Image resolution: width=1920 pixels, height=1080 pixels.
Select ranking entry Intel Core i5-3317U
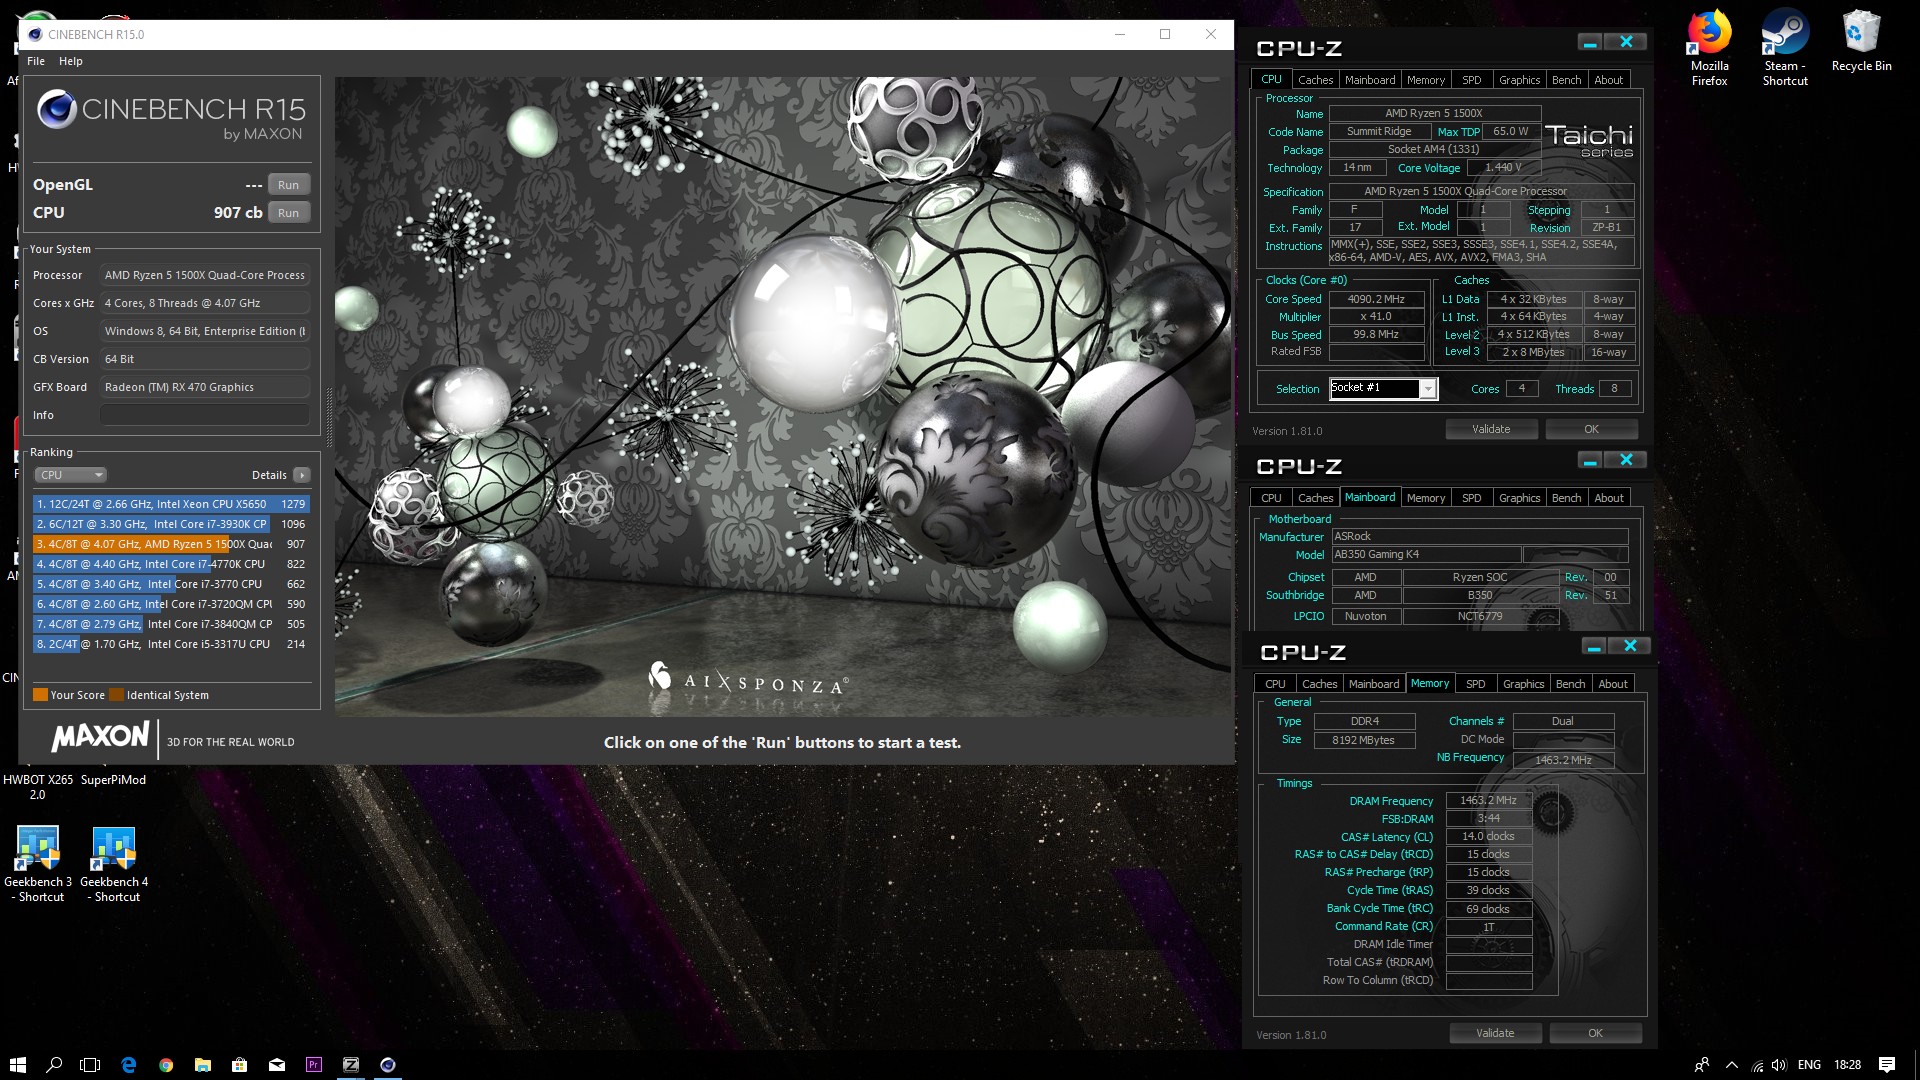click(171, 644)
